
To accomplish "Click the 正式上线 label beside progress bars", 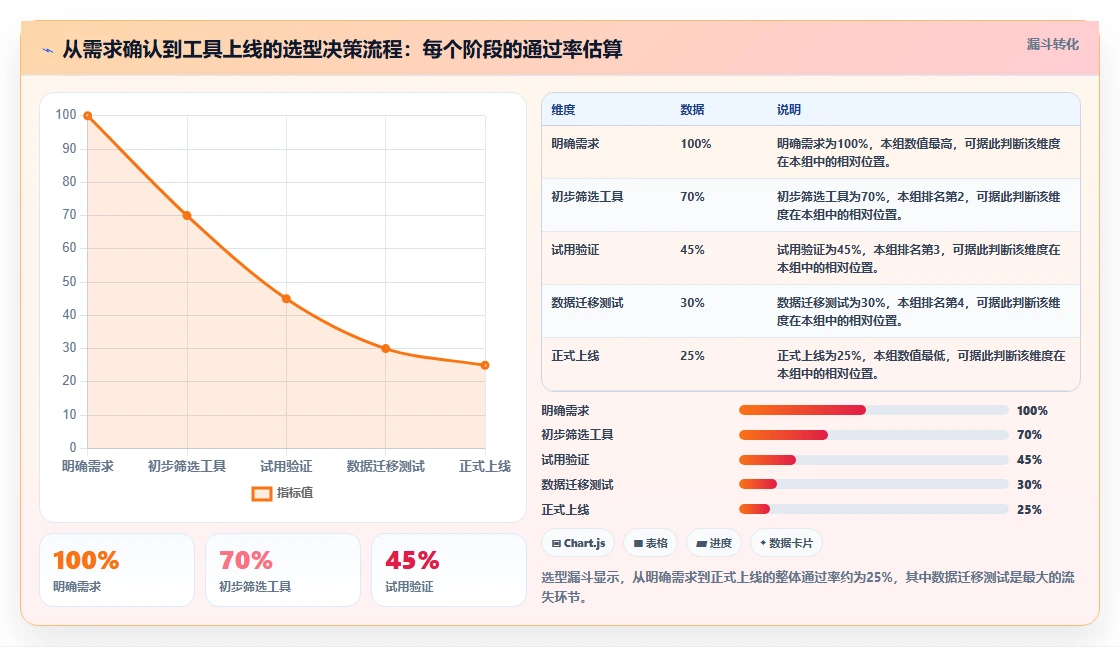I will click(x=565, y=510).
